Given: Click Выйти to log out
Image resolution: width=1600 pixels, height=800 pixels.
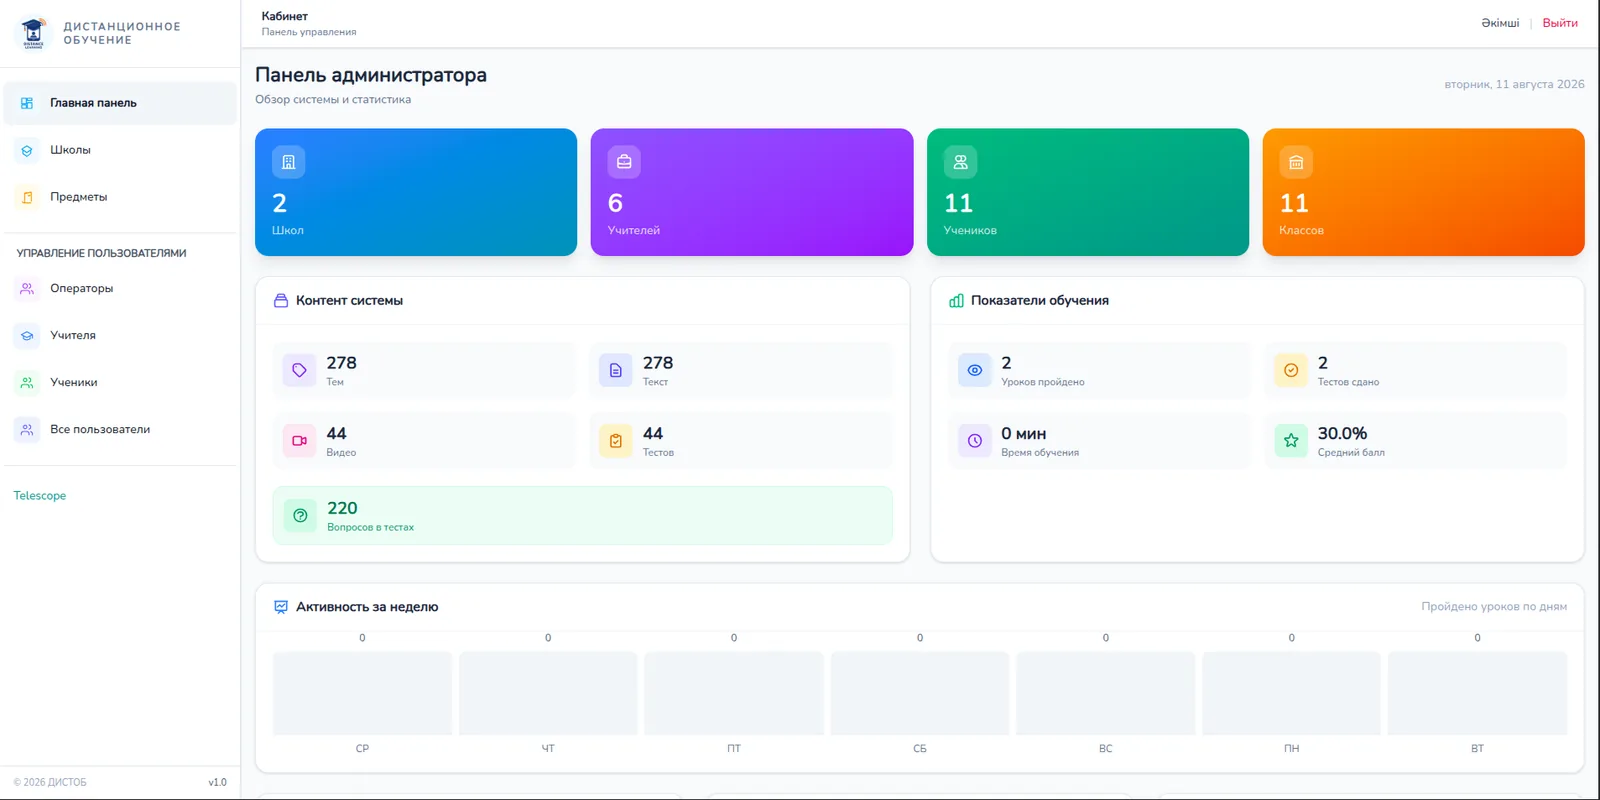Looking at the screenshot, I should (1560, 23).
